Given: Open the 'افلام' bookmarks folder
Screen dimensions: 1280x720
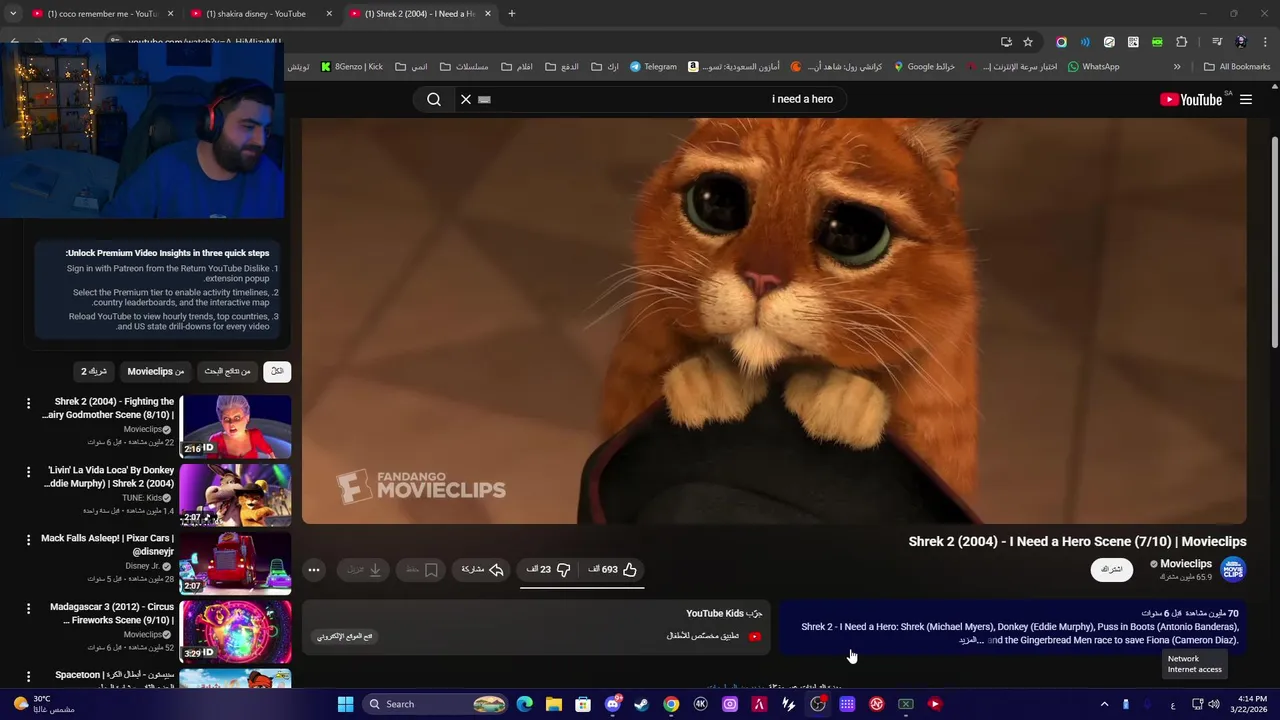Looking at the screenshot, I should click(517, 67).
